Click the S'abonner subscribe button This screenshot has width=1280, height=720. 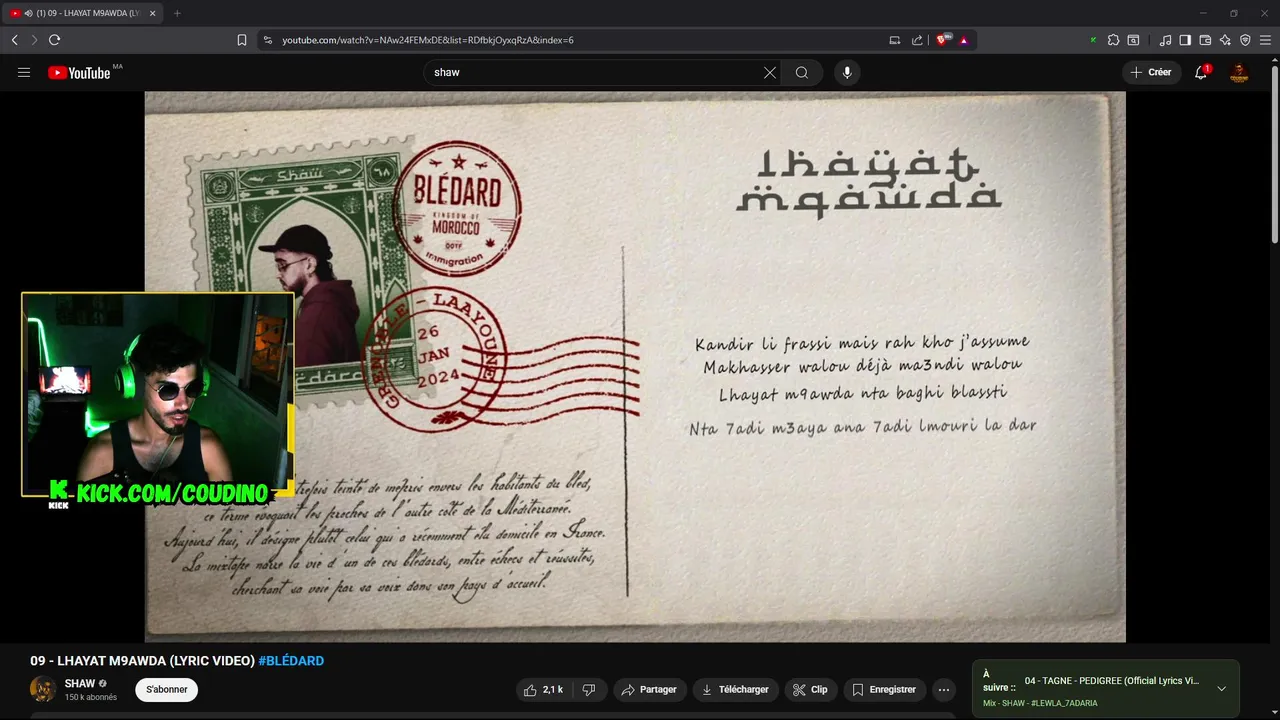click(167, 689)
